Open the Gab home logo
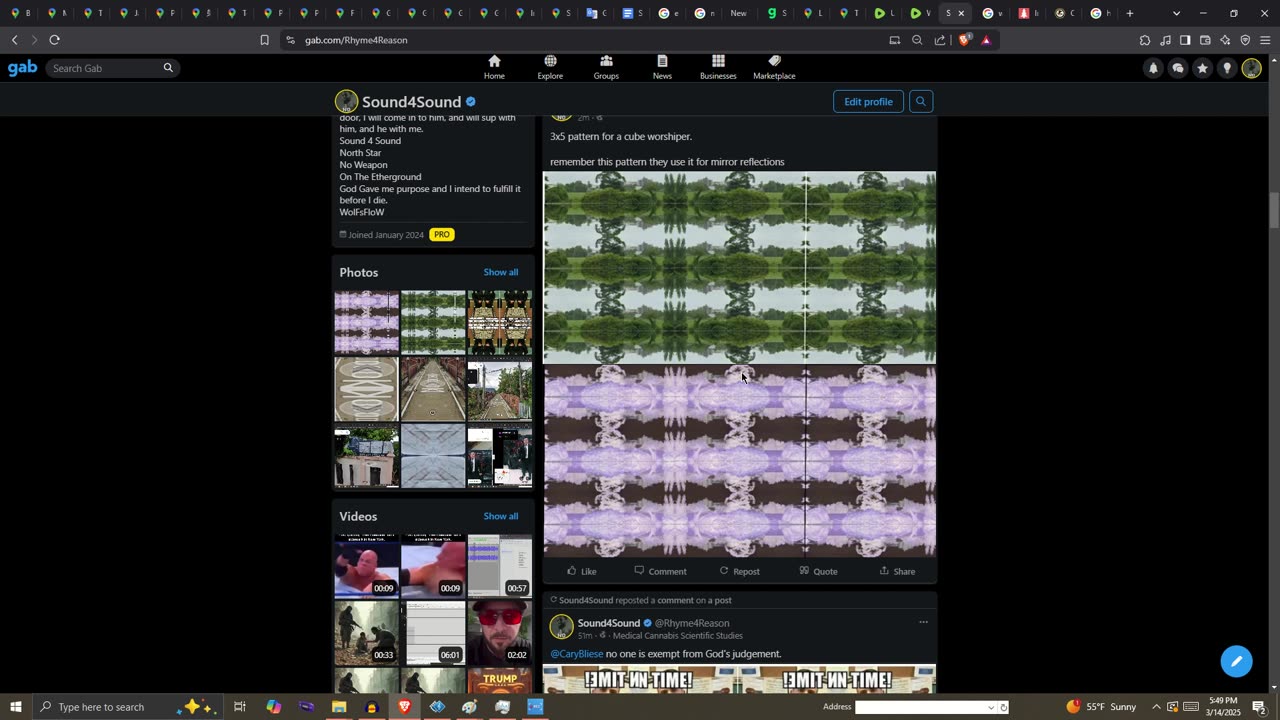Screen dimensions: 1280x720 click(x=22, y=68)
